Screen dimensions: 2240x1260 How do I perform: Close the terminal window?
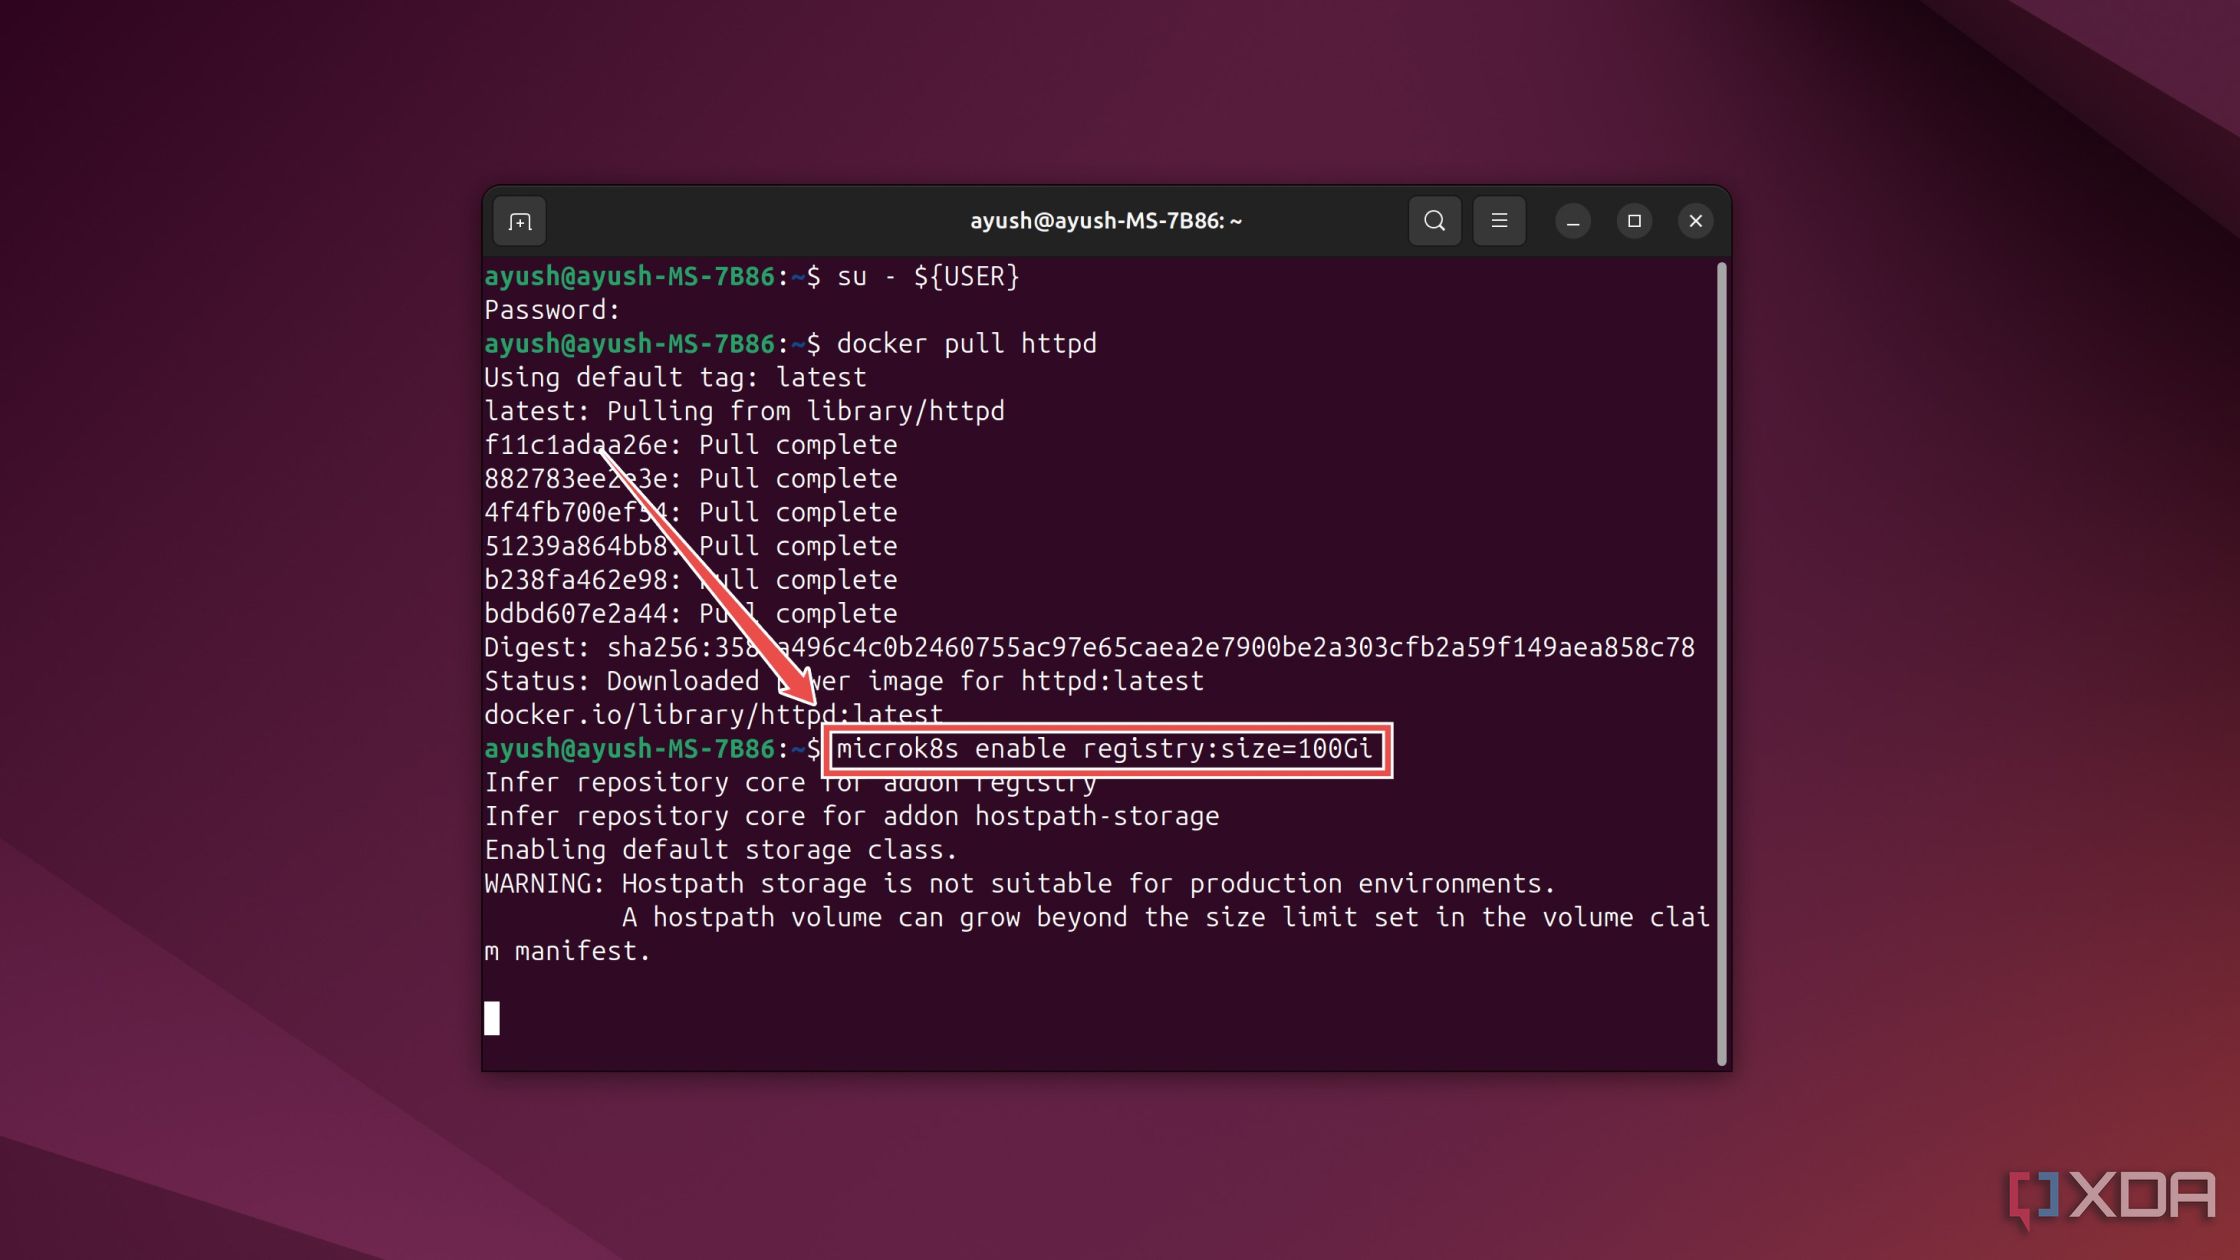point(1696,221)
